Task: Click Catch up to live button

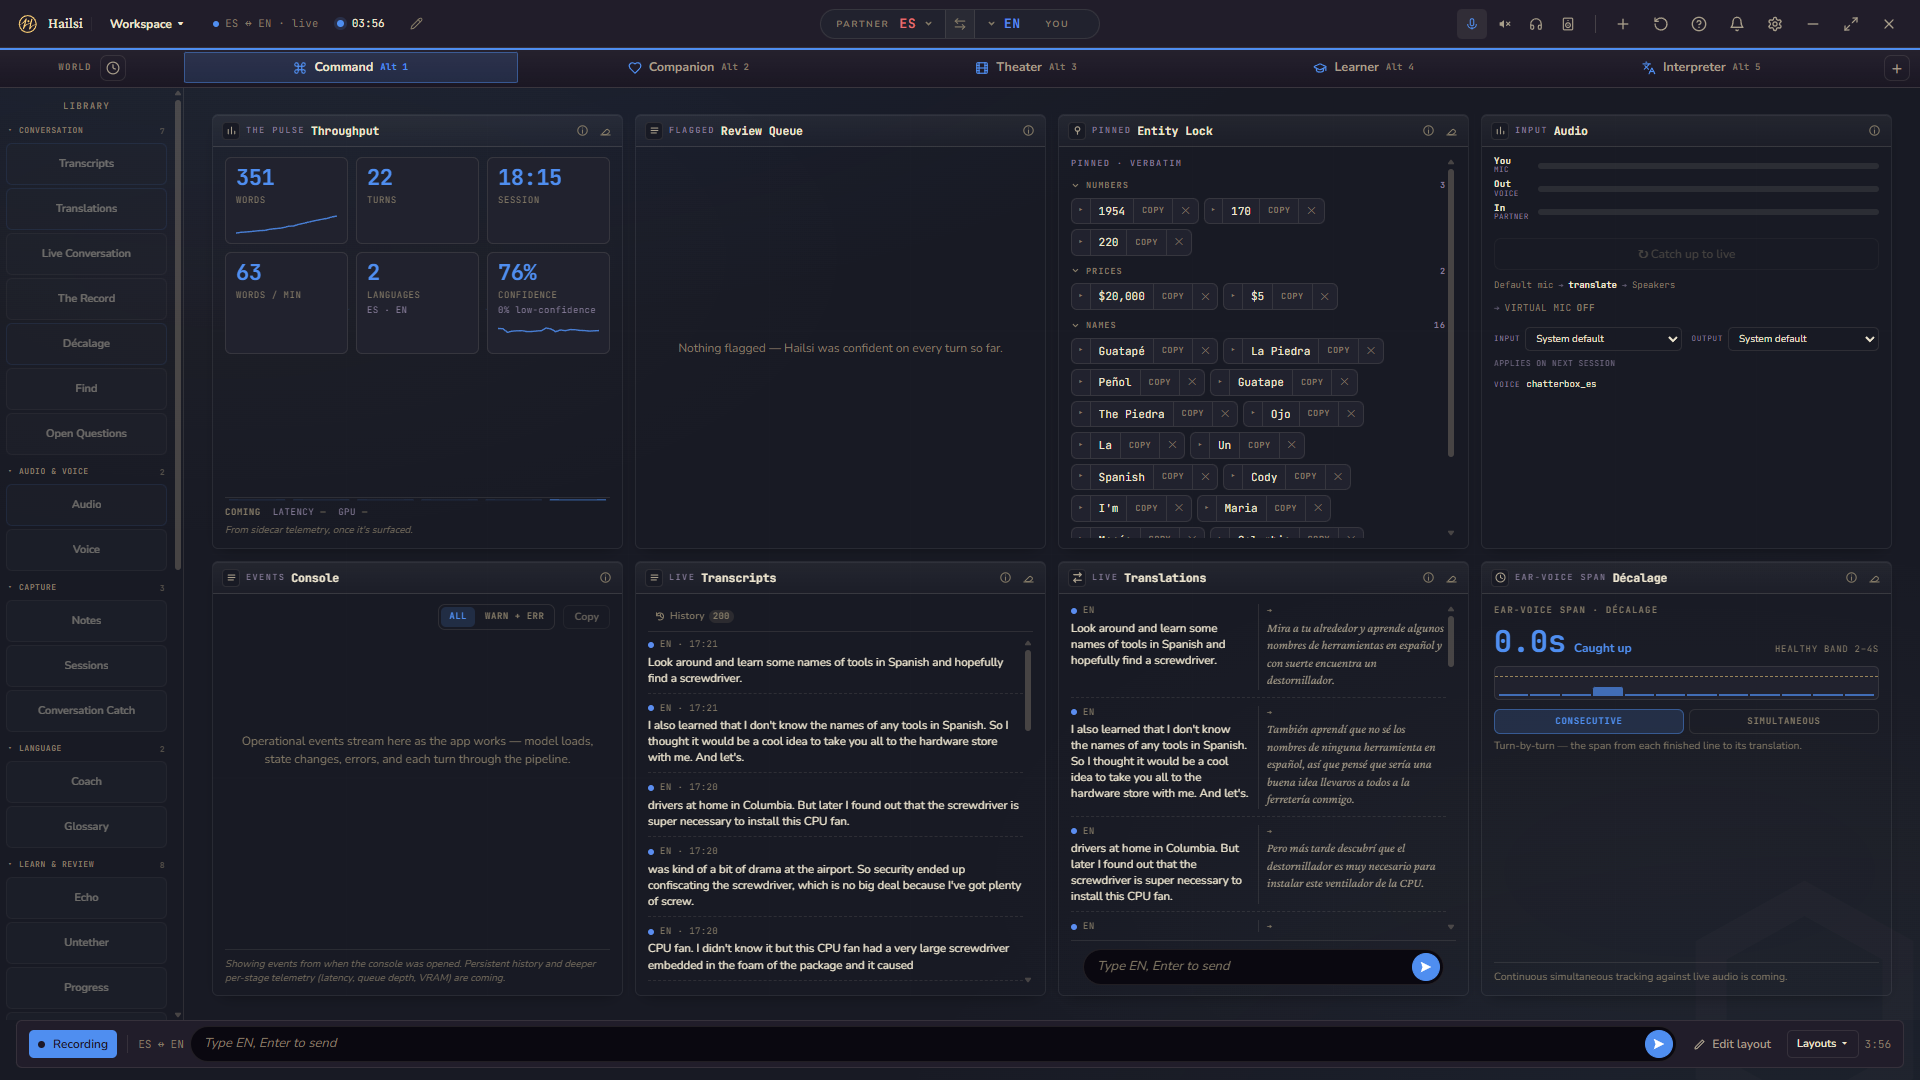Action: pyautogui.click(x=1686, y=254)
